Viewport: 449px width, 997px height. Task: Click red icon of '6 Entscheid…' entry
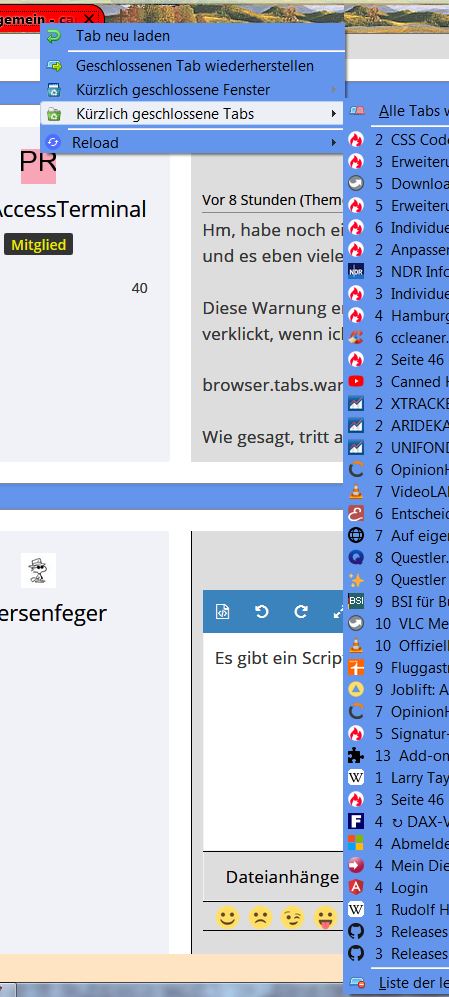click(x=356, y=514)
